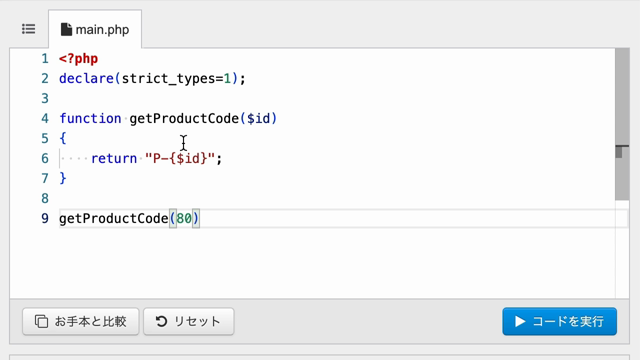The height and width of the screenshot is (360, 640).
Task: Click the リセット button
Action: (189, 322)
